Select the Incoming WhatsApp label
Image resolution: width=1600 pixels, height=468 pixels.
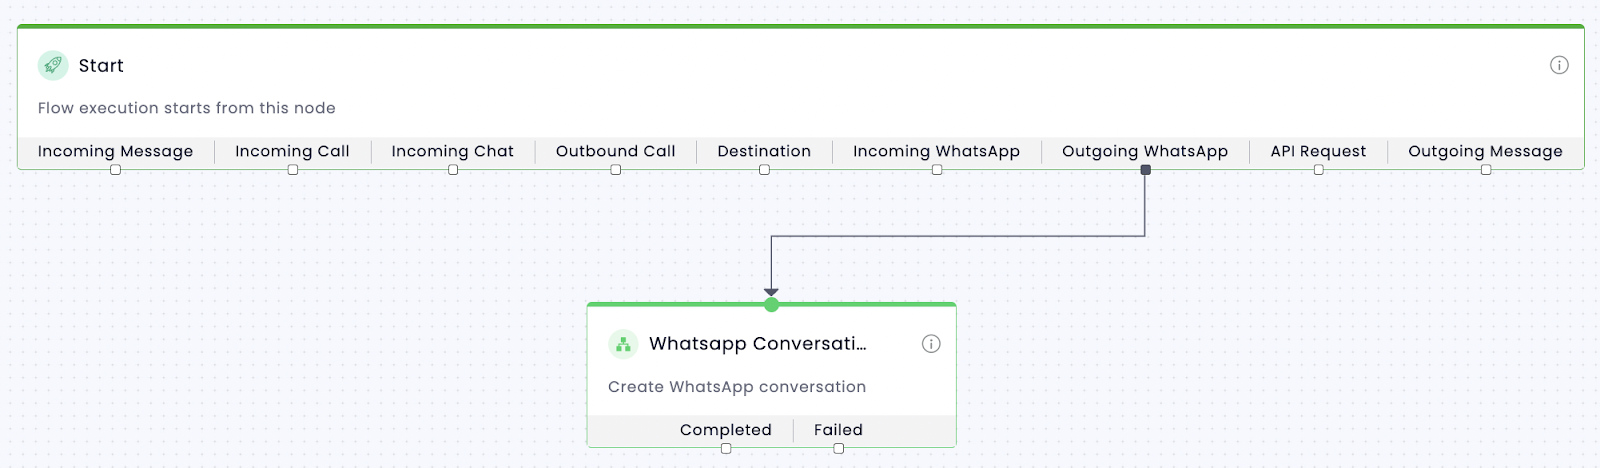click(x=936, y=151)
